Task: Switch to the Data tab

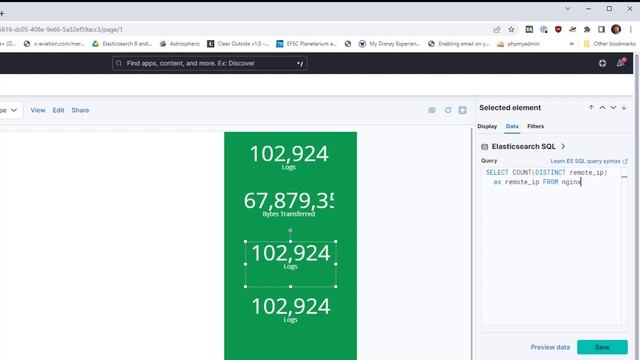Action: pyautogui.click(x=512, y=127)
